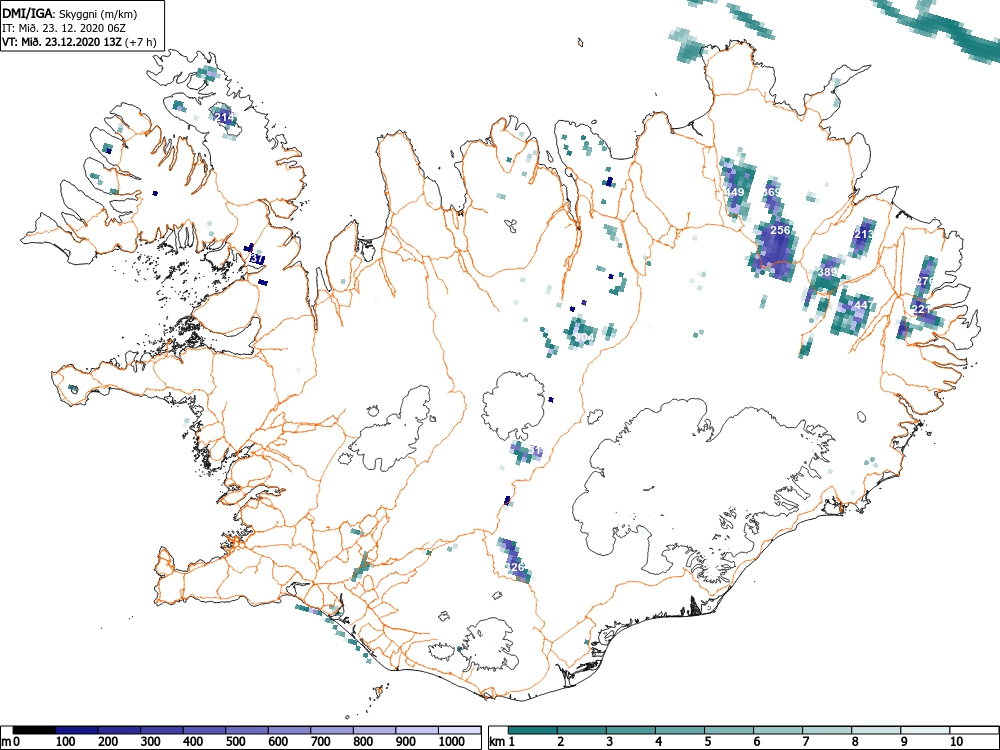This screenshot has height=750, width=1000.
Task: Click the 256 value label on the map
Action: [x=780, y=230]
